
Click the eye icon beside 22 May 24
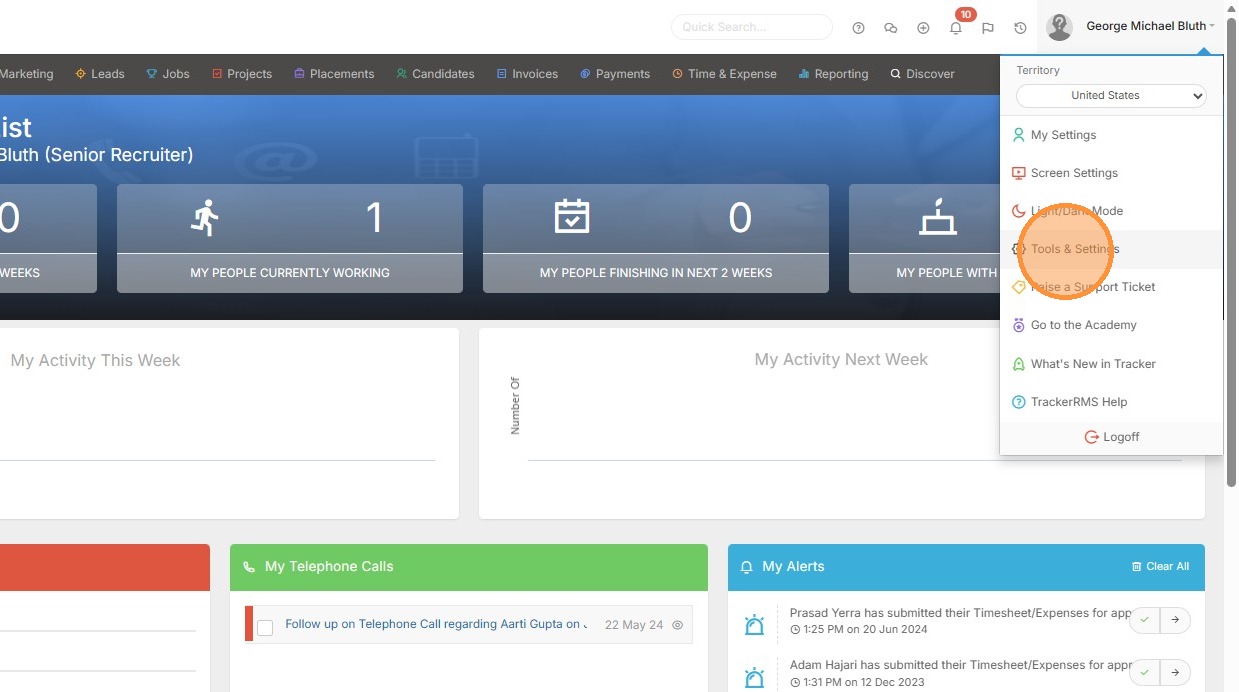(x=677, y=625)
